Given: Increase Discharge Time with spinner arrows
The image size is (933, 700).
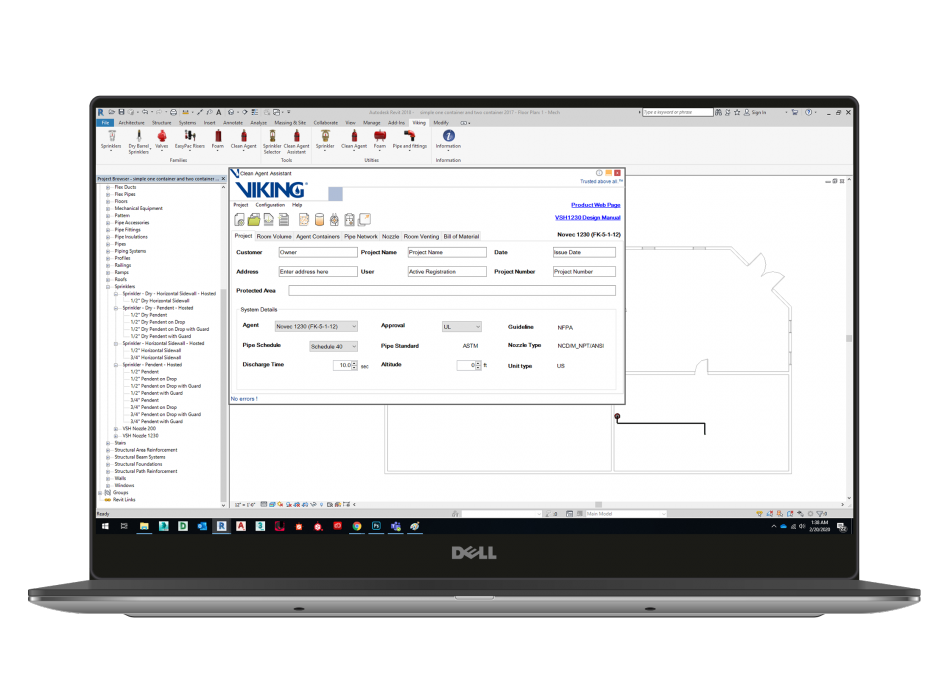Looking at the screenshot, I should 355,363.
